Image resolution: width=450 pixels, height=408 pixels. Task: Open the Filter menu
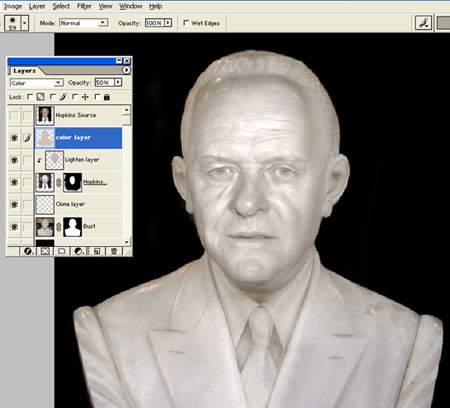pyautogui.click(x=84, y=6)
